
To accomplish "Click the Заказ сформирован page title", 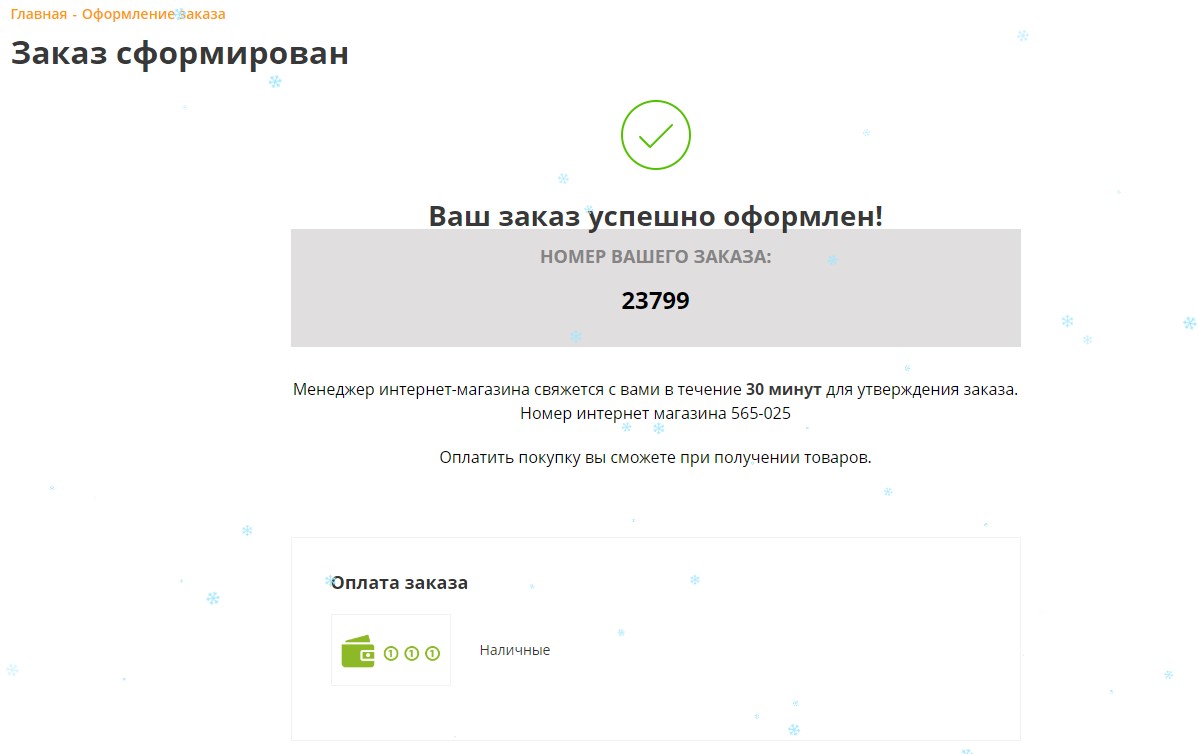I will pos(180,53).
